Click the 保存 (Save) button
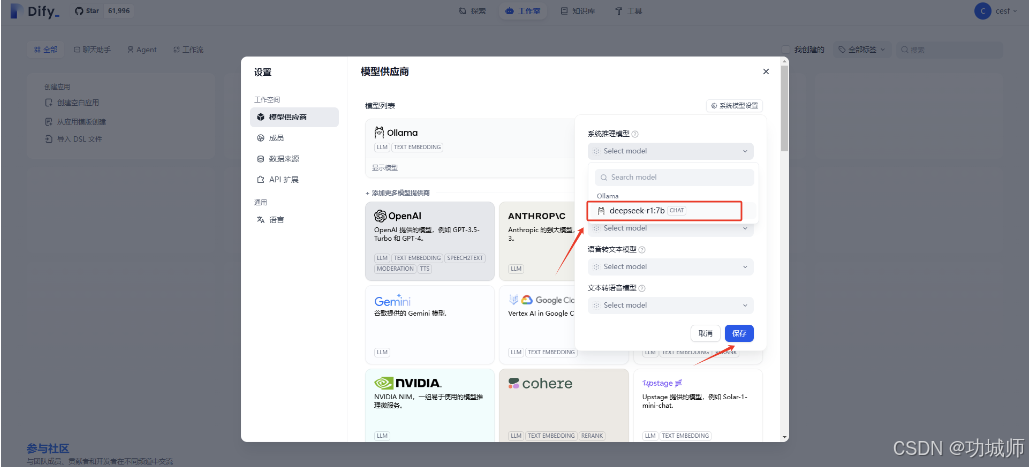This screenshot has width=1029, height=467. tap(740, 333)
